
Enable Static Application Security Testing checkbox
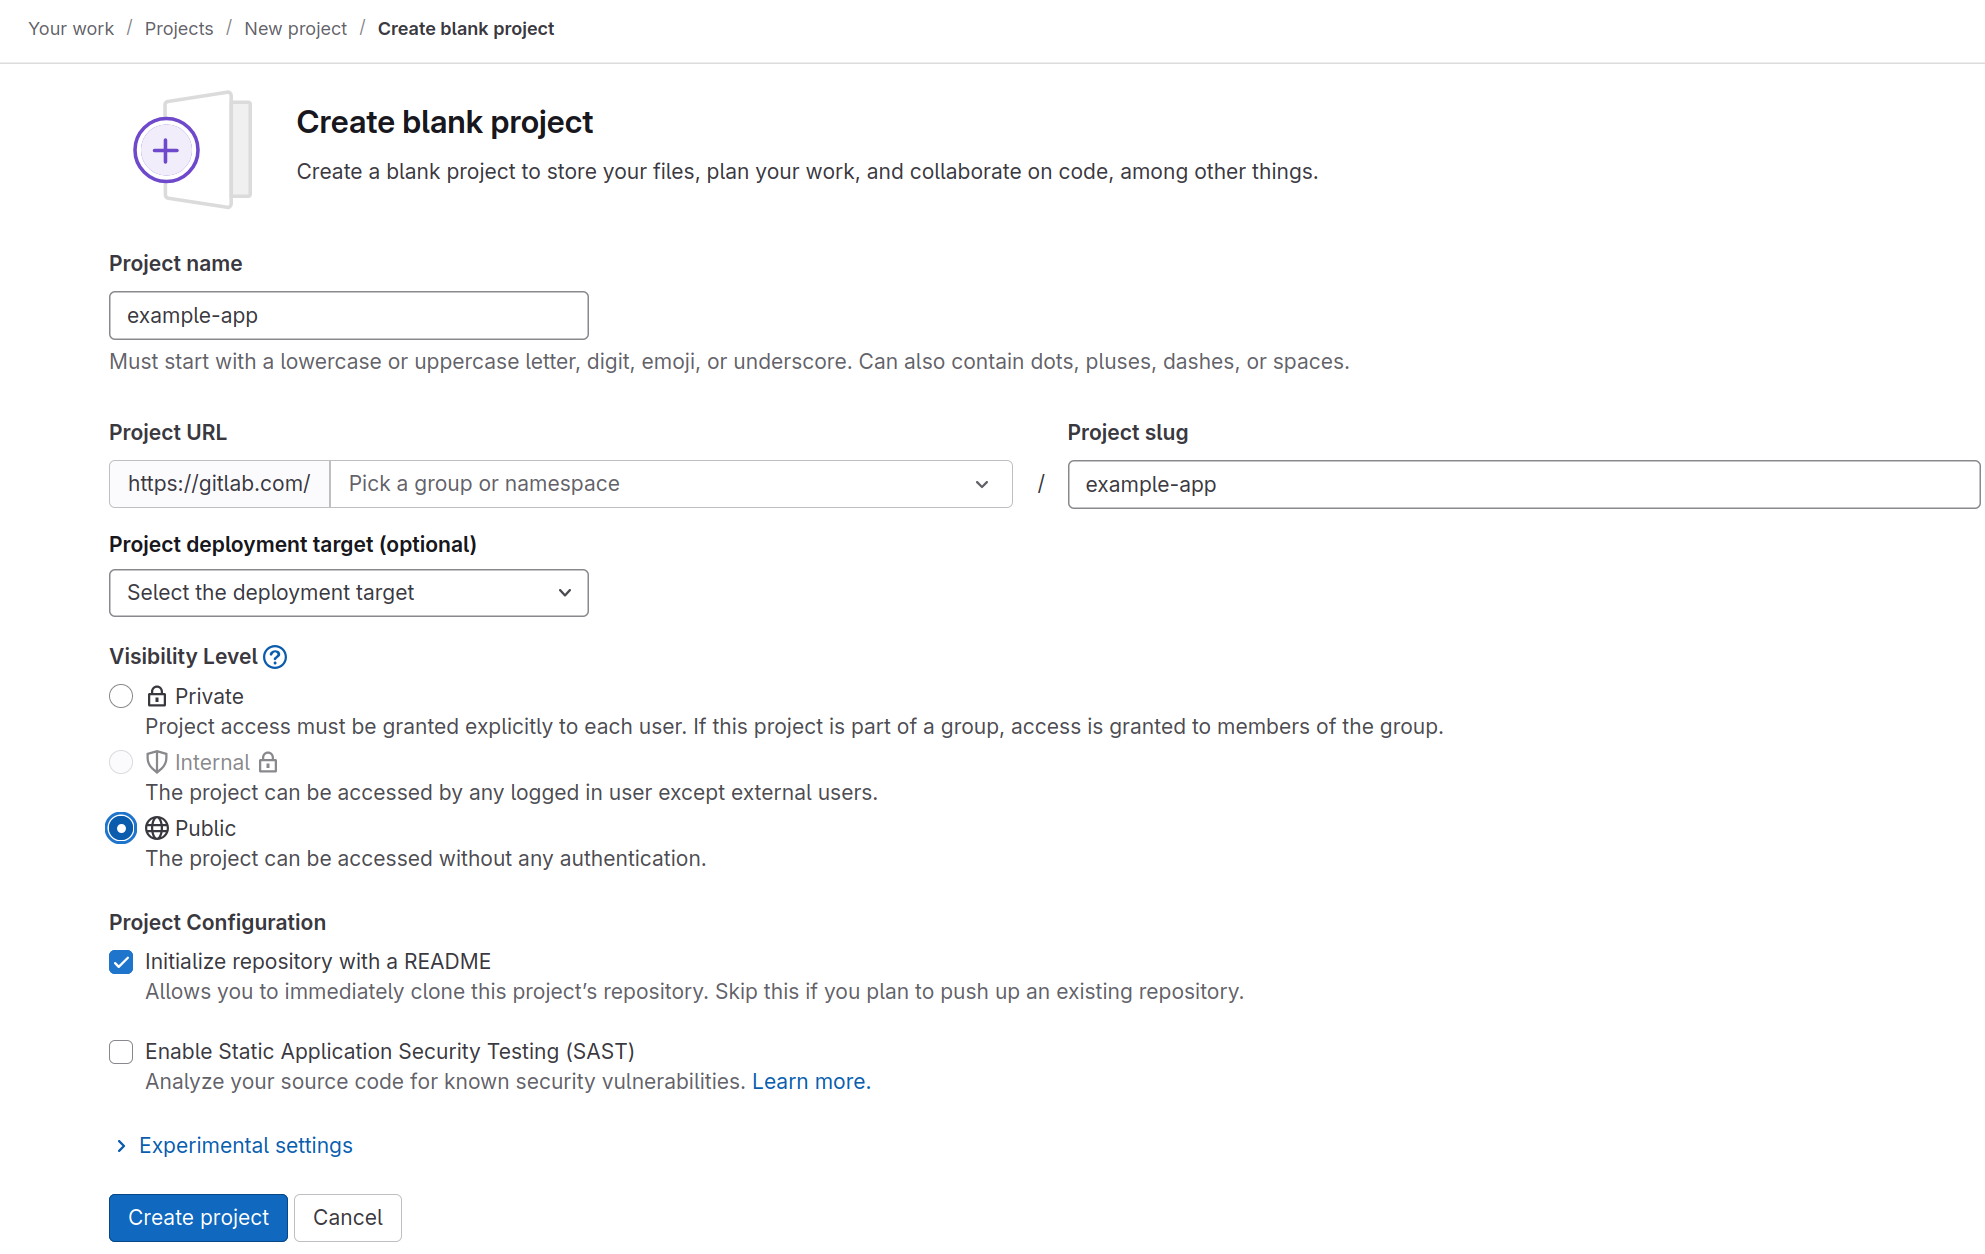(121, 1052)
